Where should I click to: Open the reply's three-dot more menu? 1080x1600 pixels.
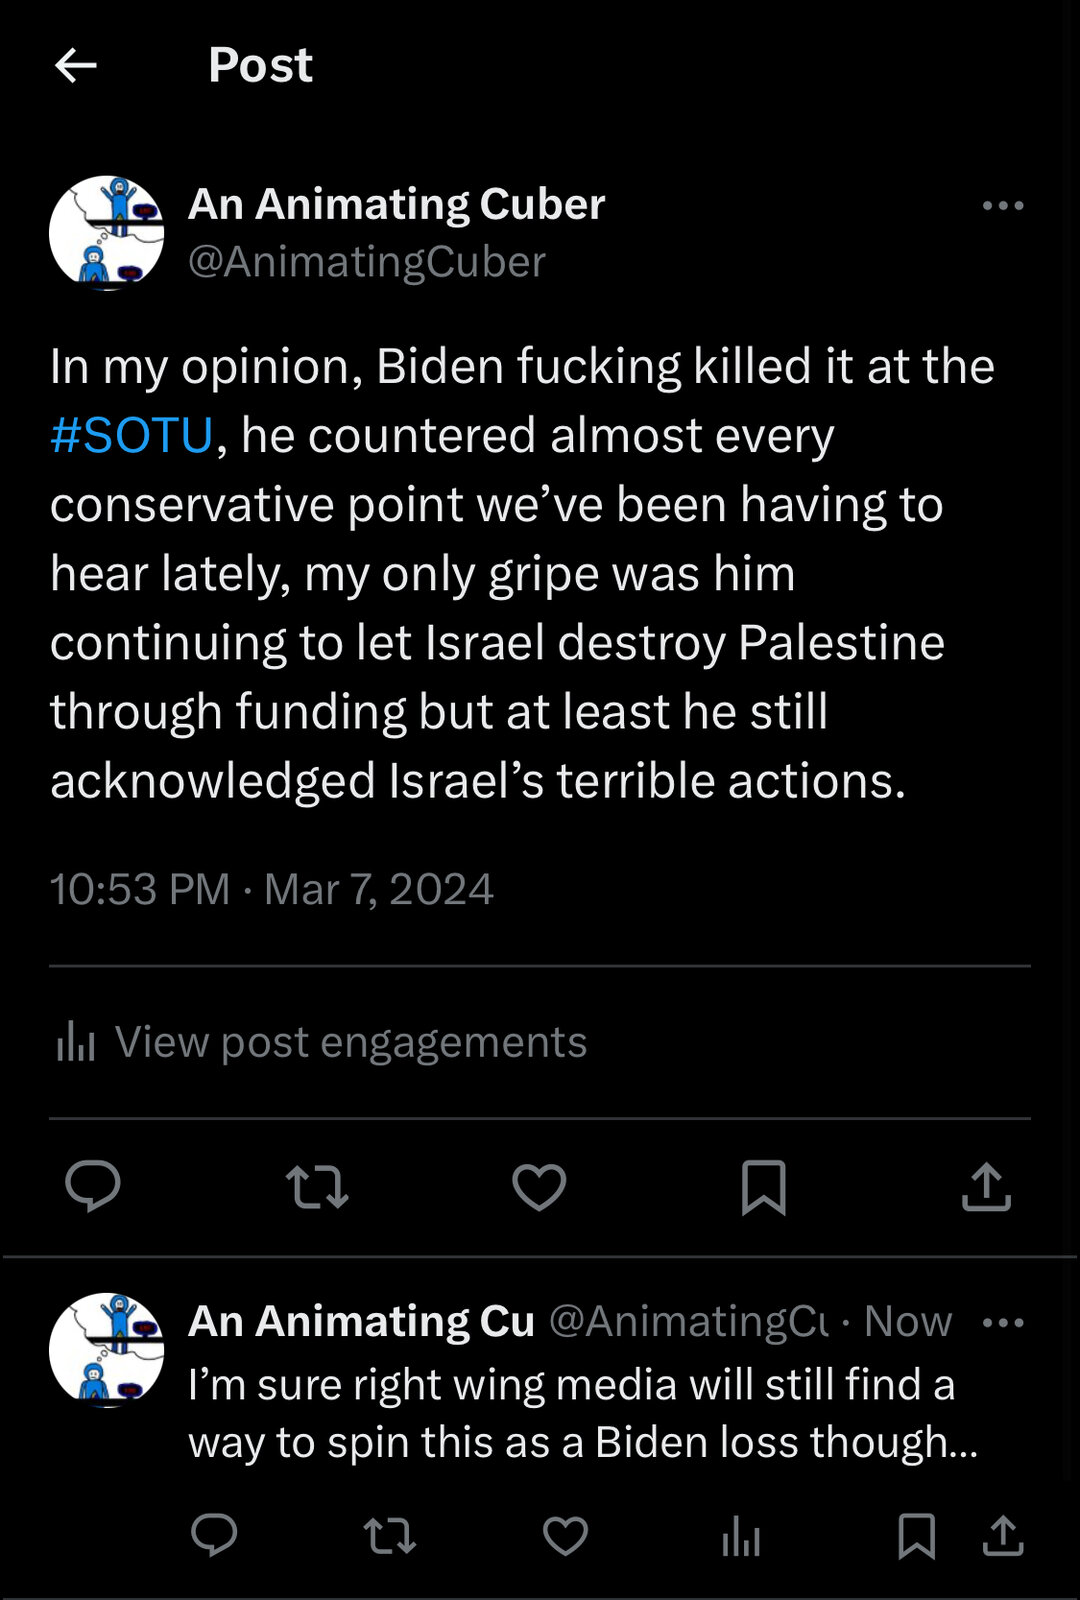tap(1002, 1323)
